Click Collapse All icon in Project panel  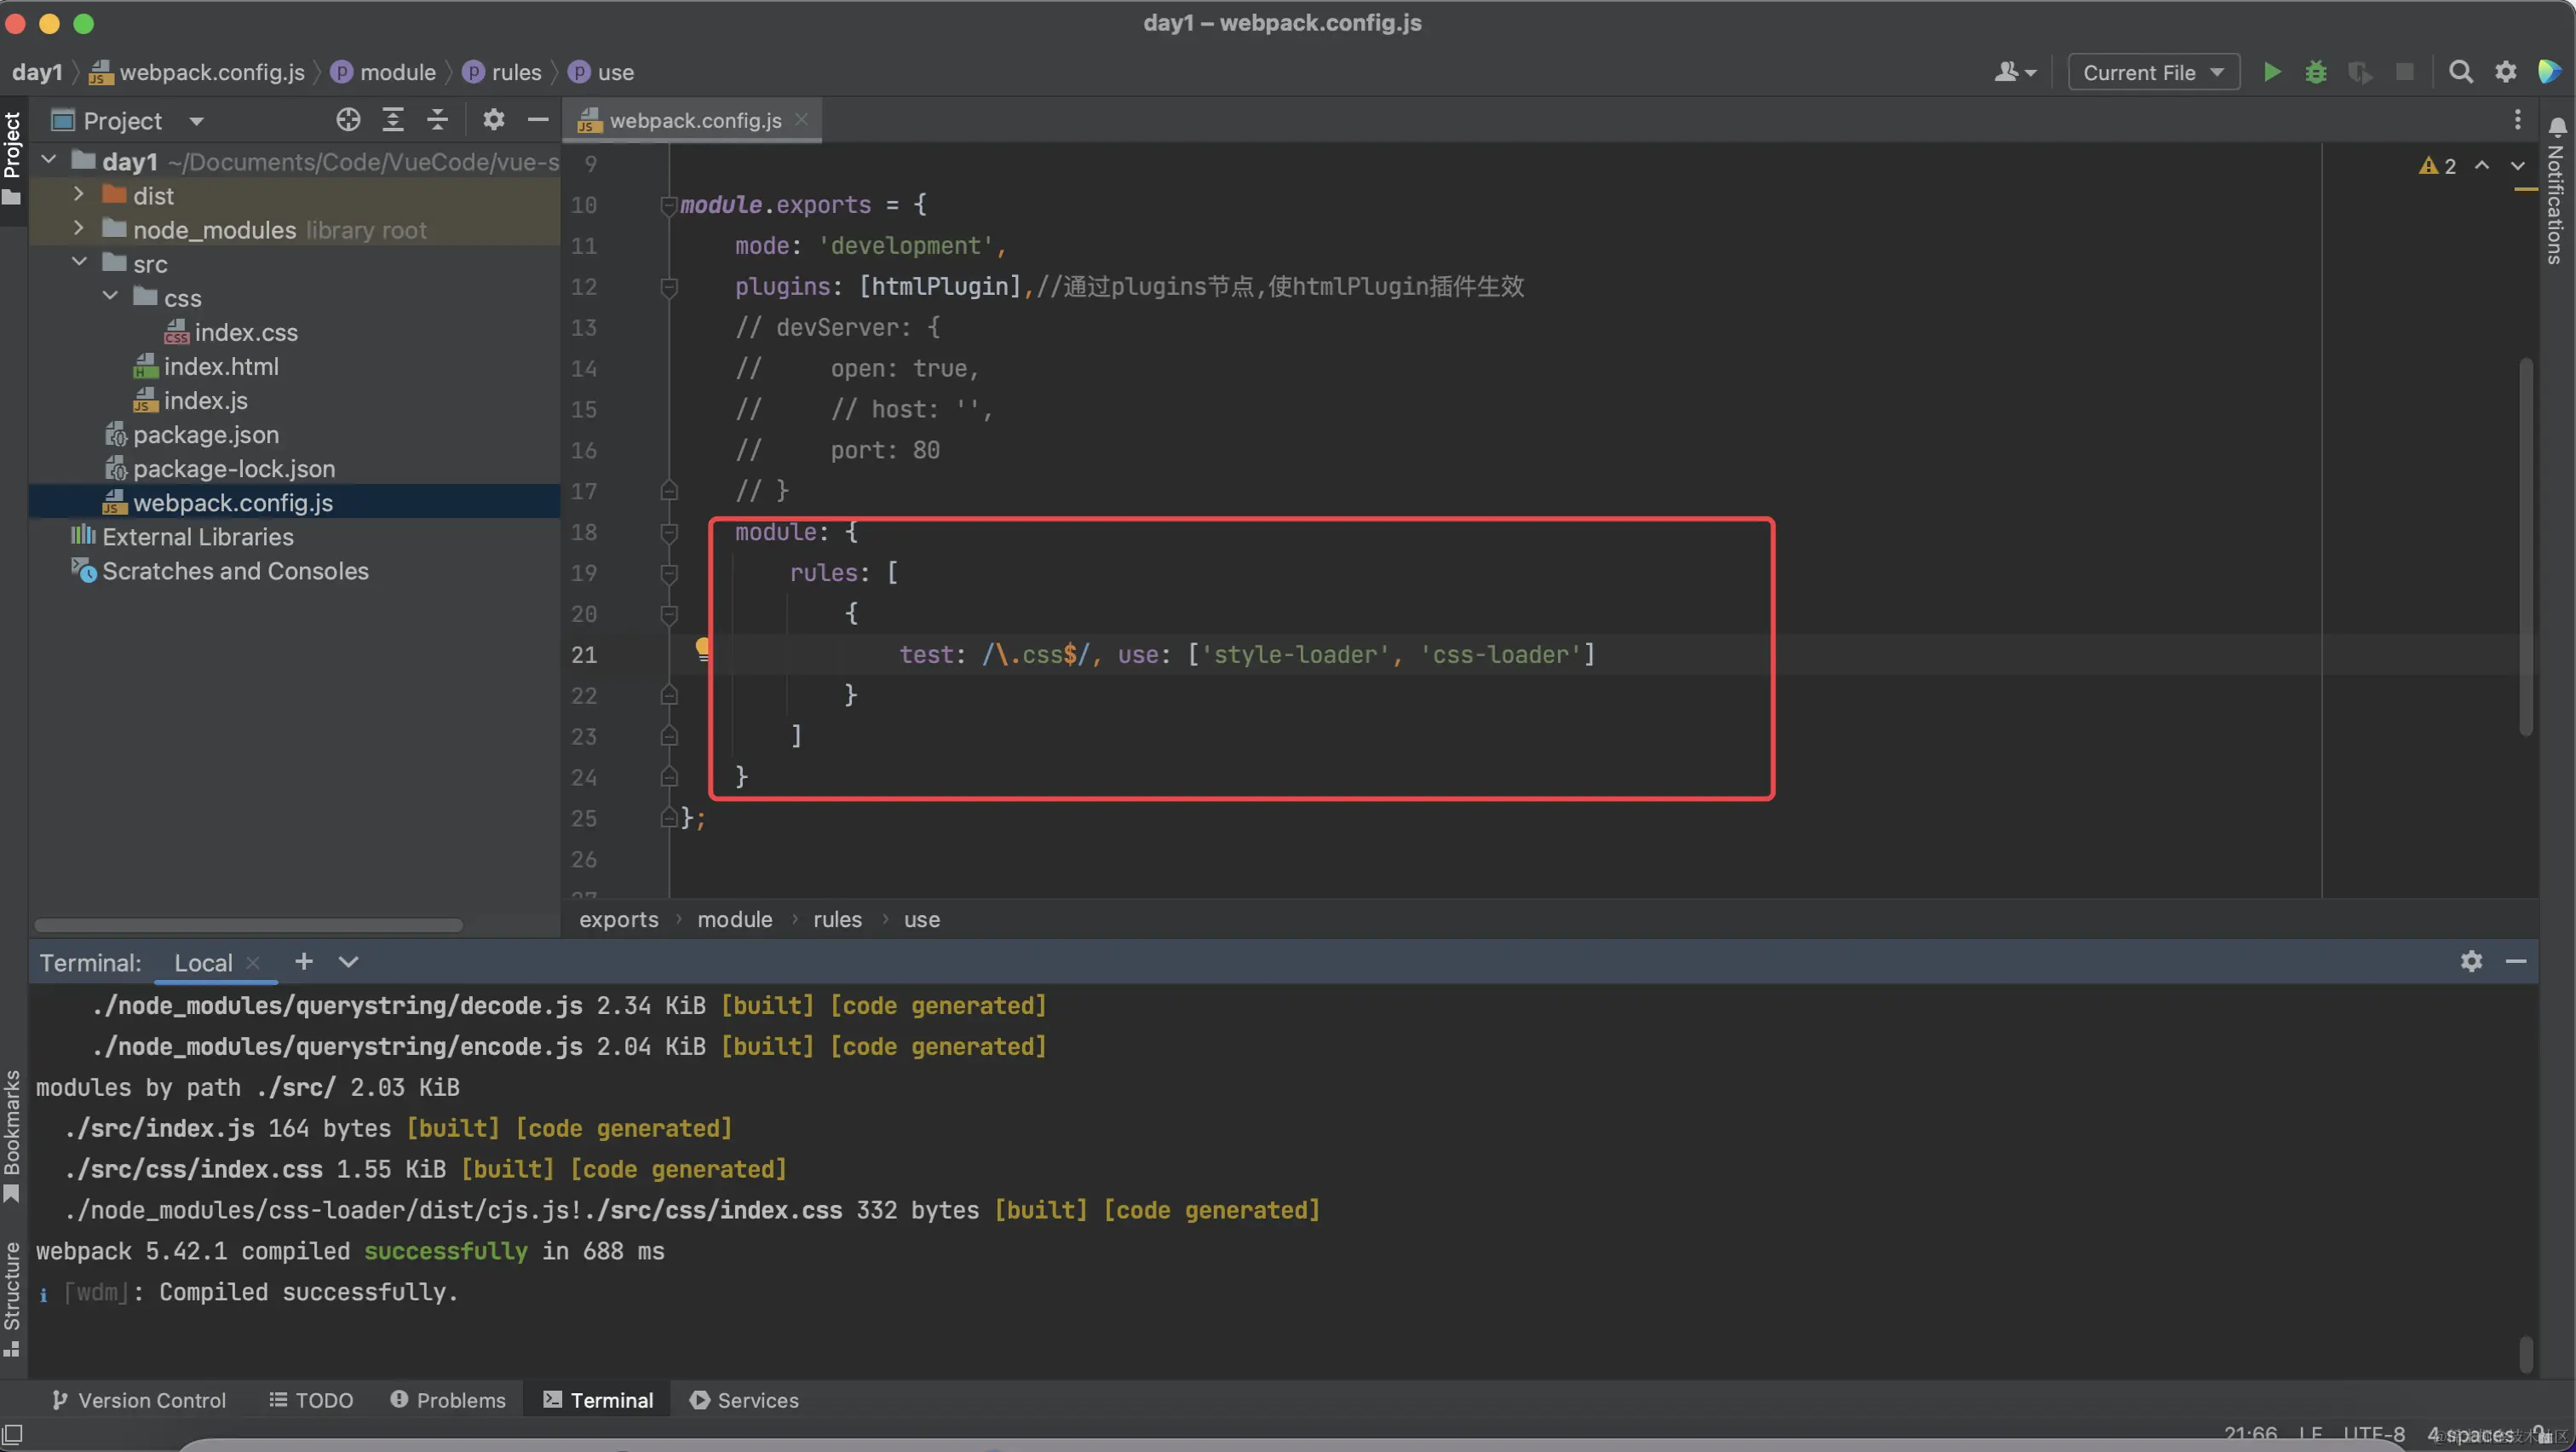[x=437, y=120]
